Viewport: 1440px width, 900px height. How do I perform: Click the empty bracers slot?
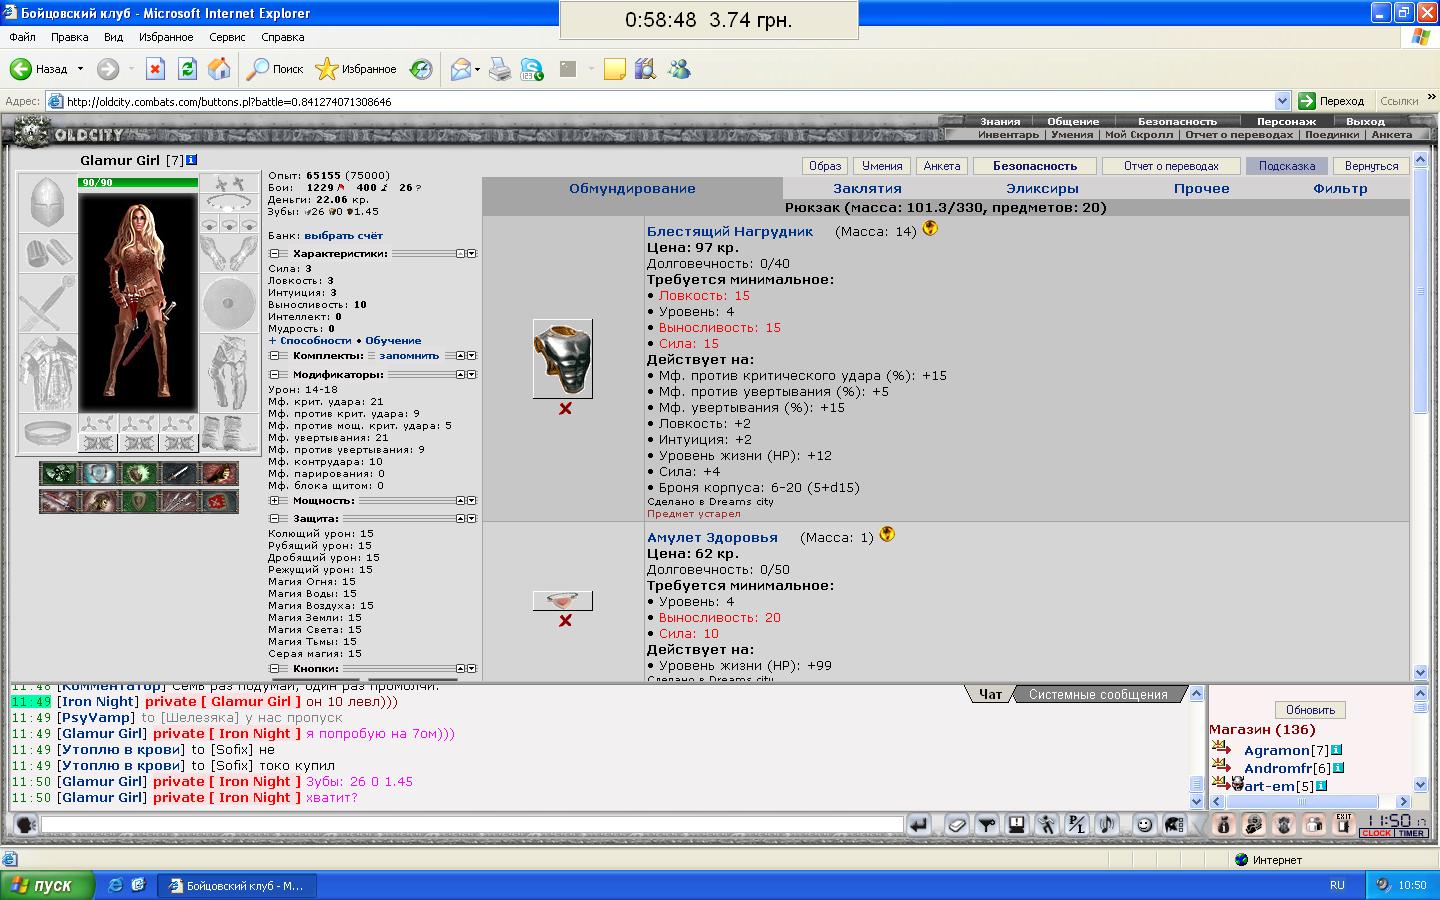click(x=47, y=253)
